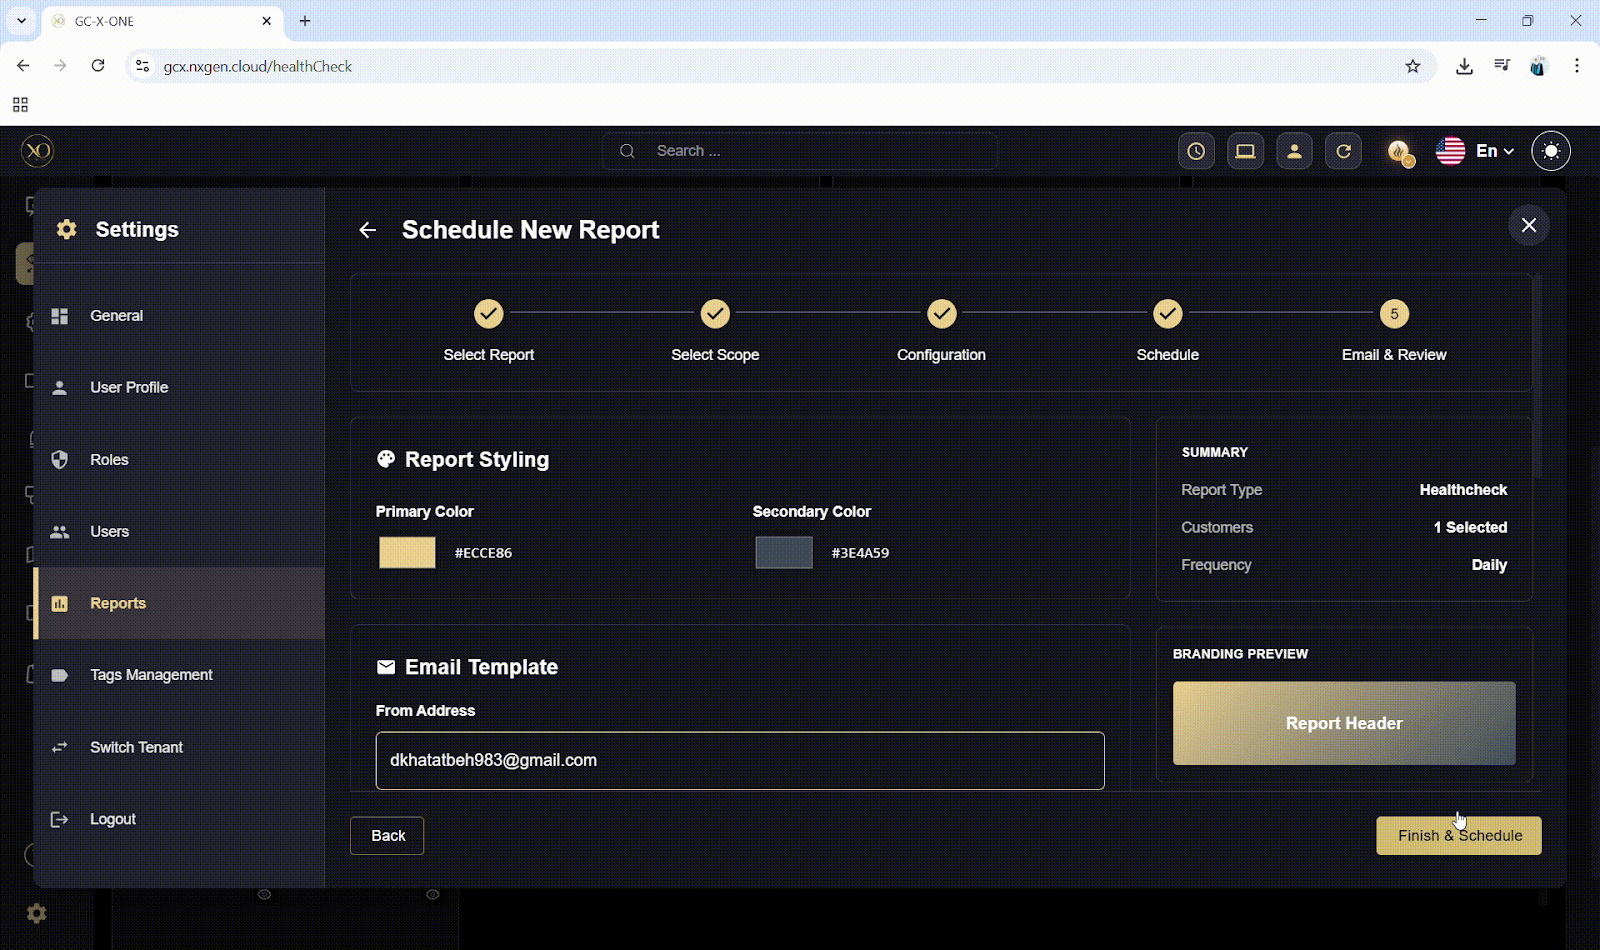Screen dimensions: 1600x950
Task: Toggle the light/dark theme sun icon
Action: pos(1551,151)
